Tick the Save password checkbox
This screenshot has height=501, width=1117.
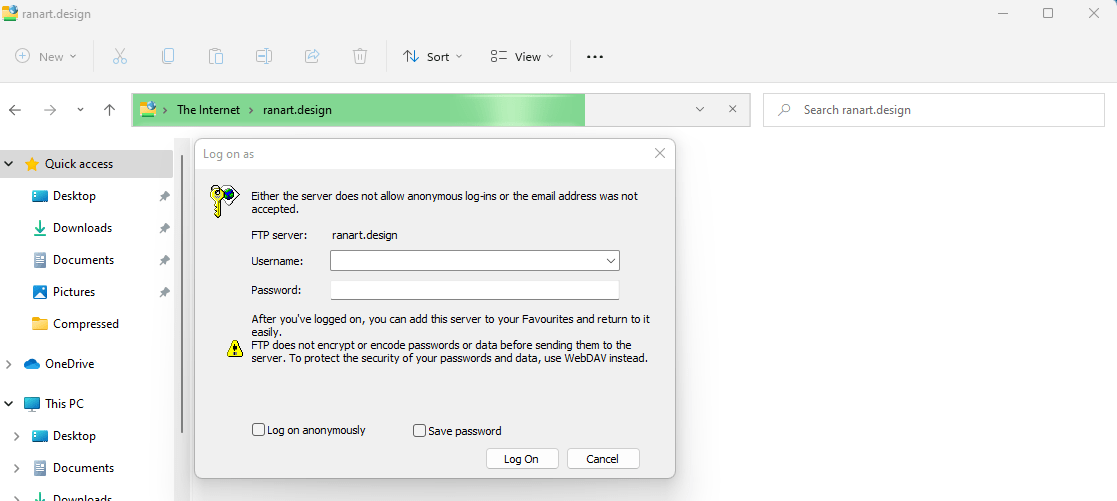tap(420, 430)
